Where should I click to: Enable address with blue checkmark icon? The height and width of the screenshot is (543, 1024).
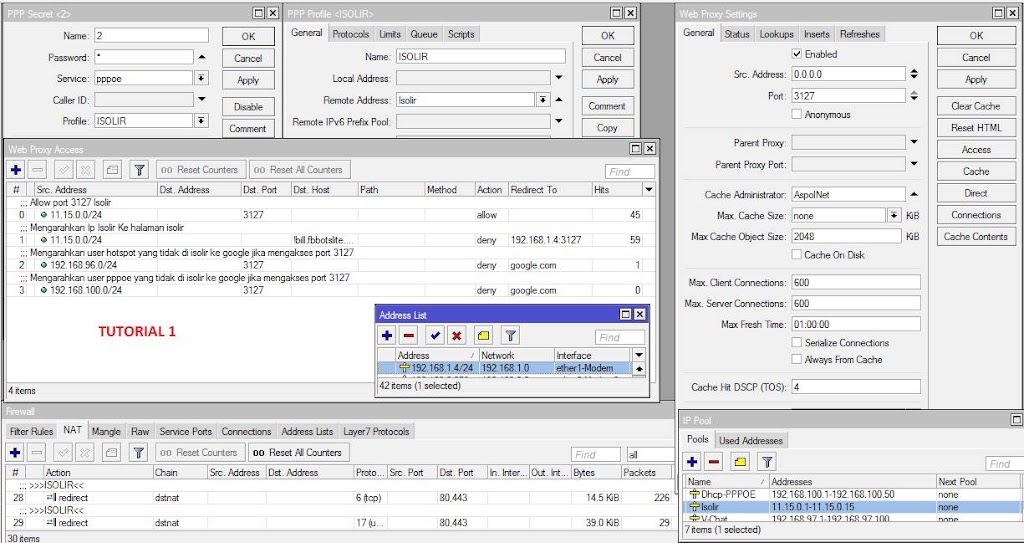[x=436, y=336]
